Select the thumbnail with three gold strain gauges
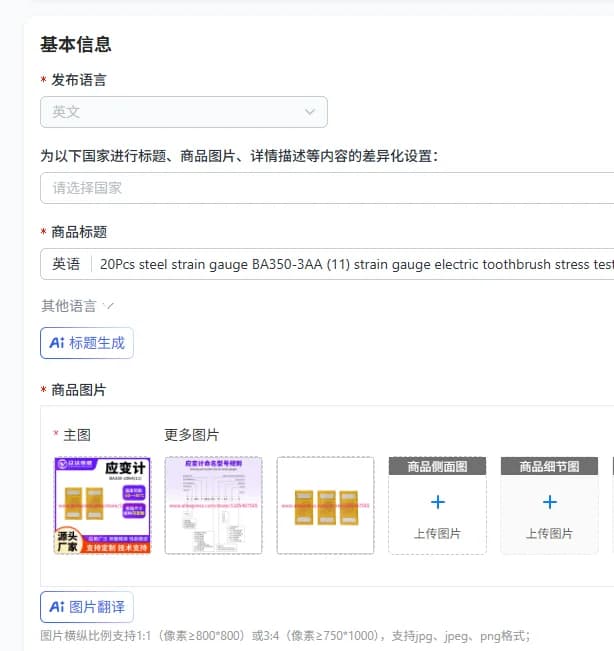Screen dimensions: 614x651 [325, 505]
